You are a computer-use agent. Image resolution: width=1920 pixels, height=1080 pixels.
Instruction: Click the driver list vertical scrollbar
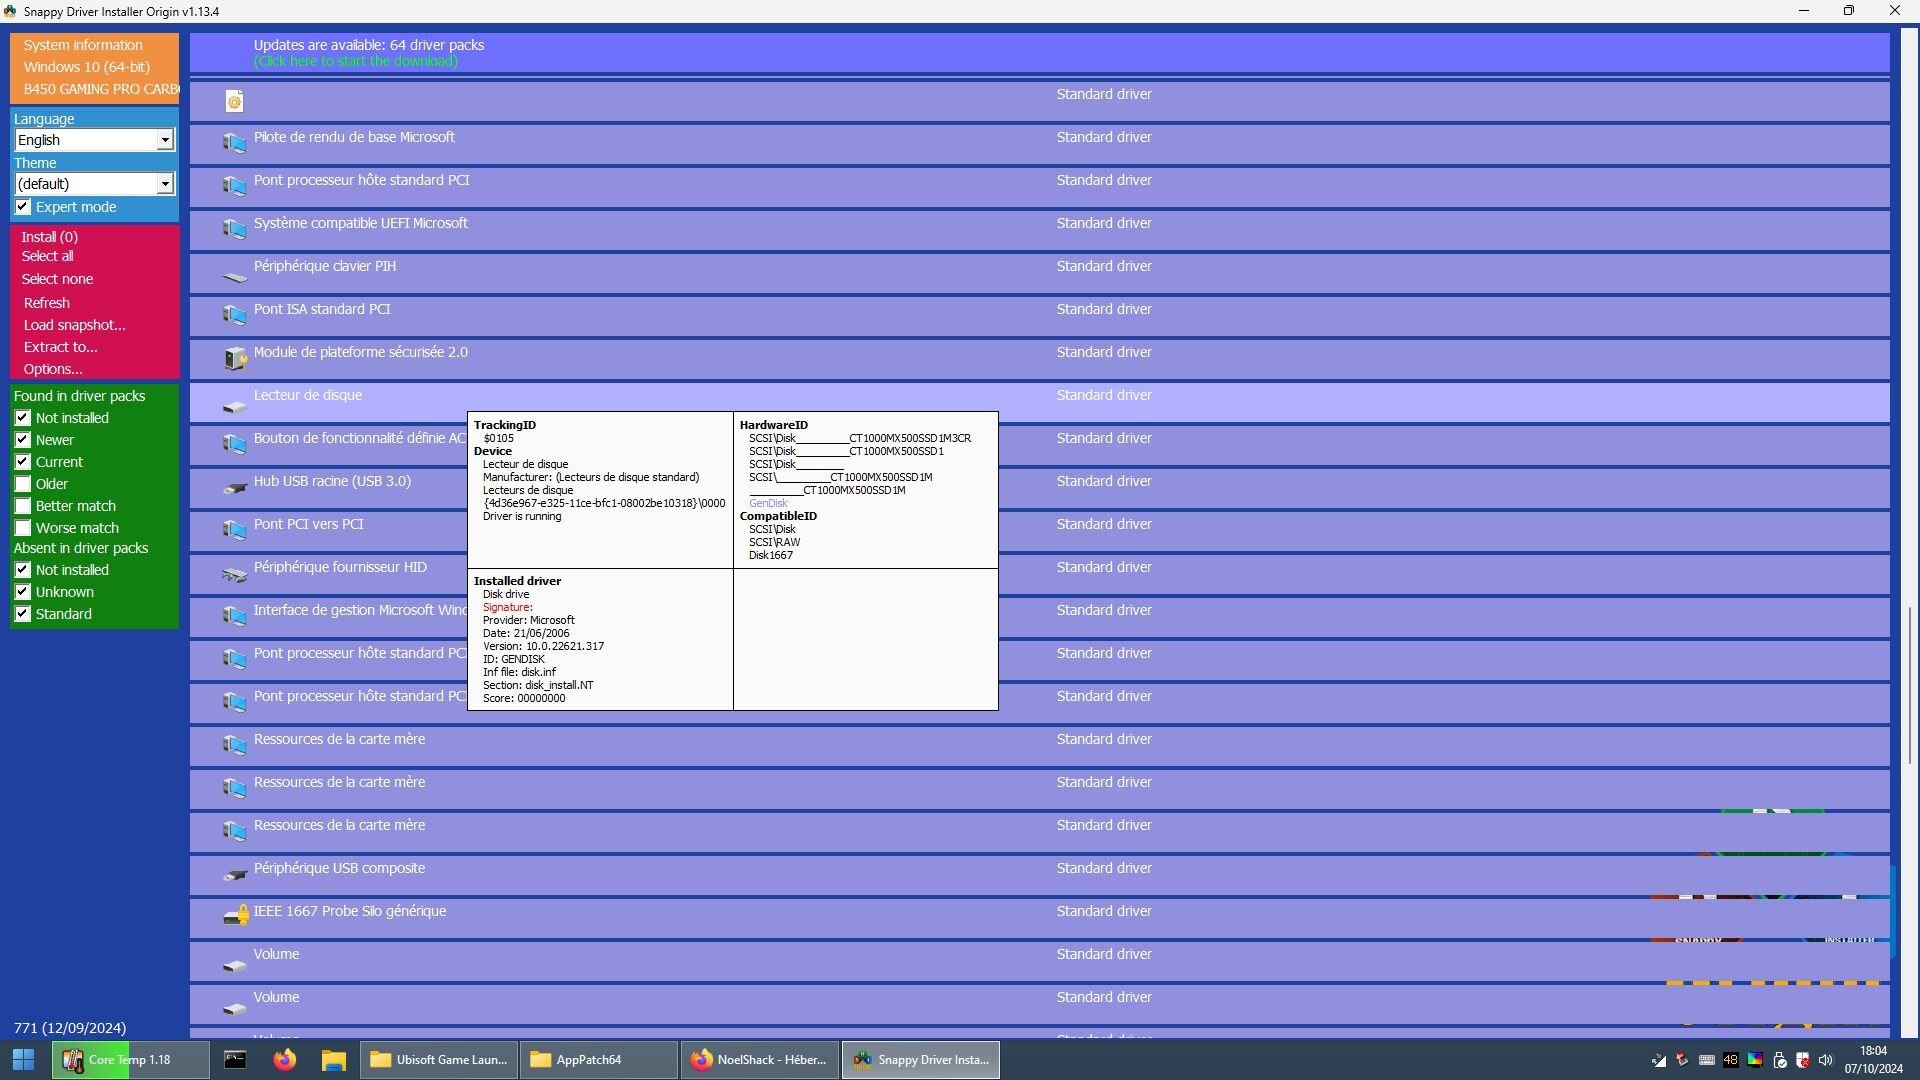(1909, 686)
